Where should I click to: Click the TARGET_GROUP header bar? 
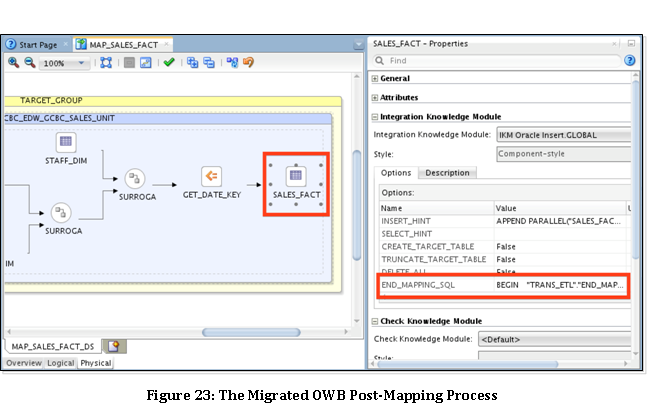(x=172, y=101)
